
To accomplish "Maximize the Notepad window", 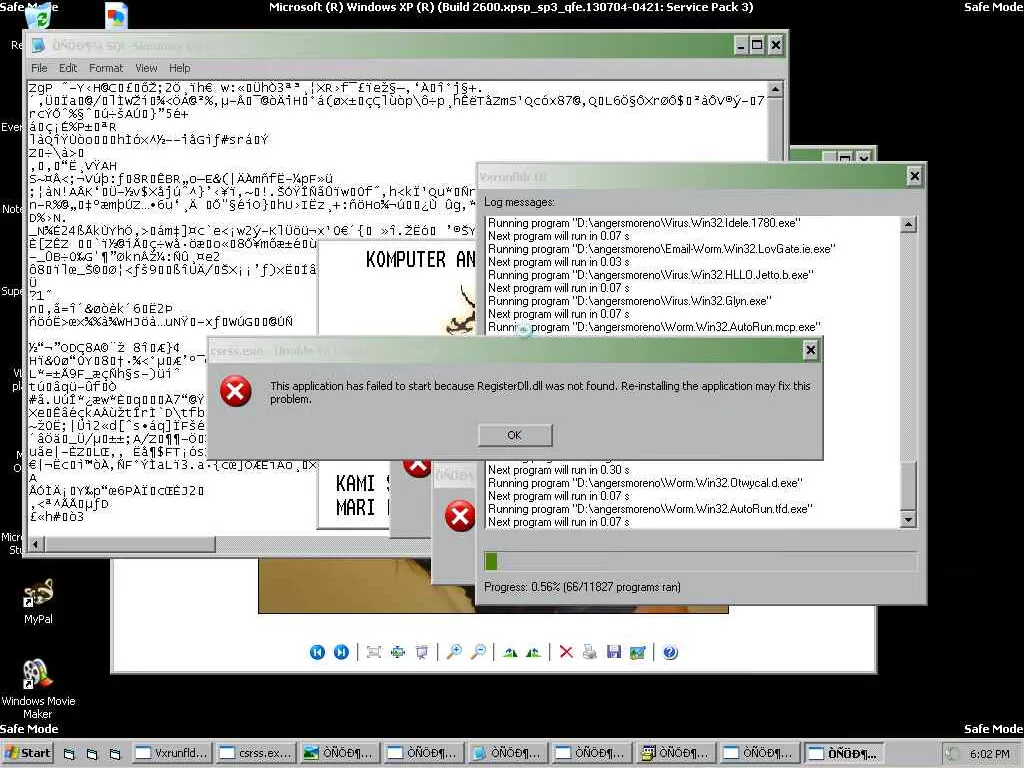I will tap(758, 45).
